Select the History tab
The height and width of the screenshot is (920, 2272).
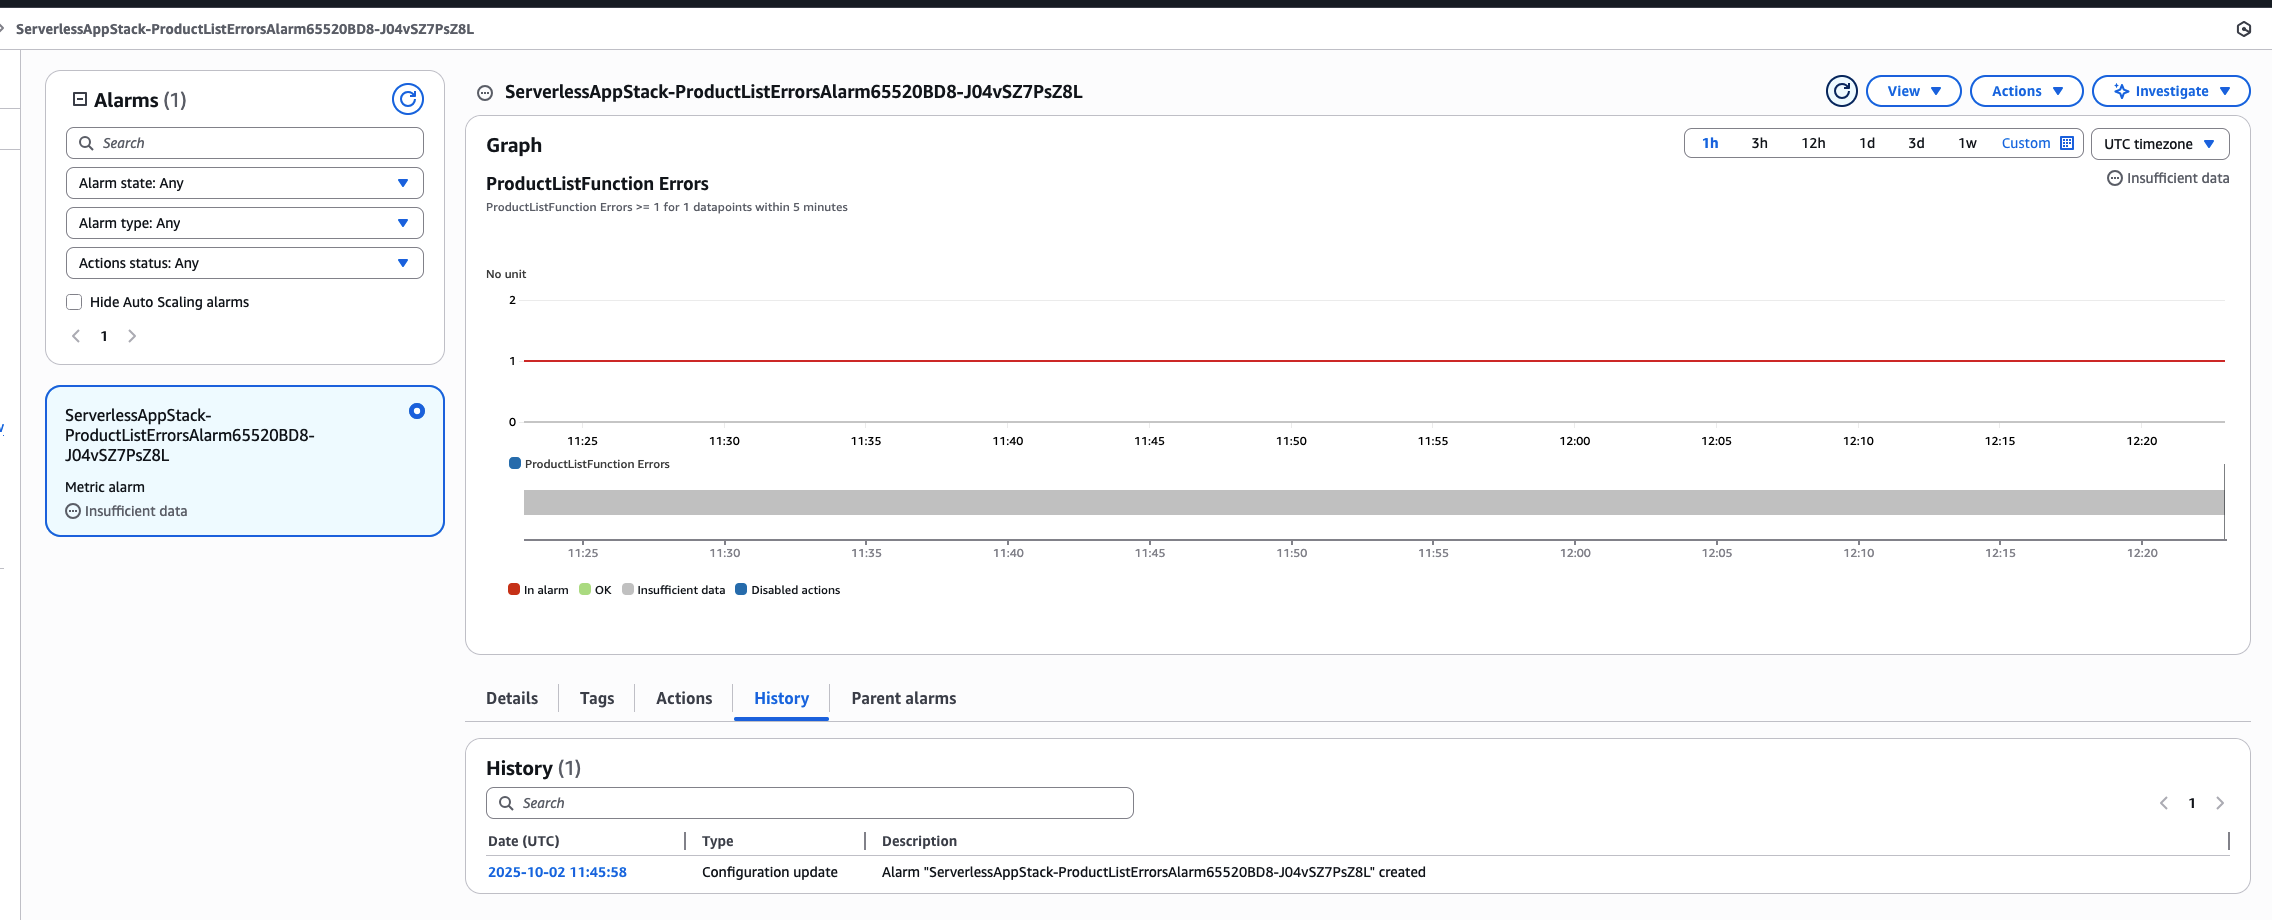pyautogui.click(x=781, y=698)
